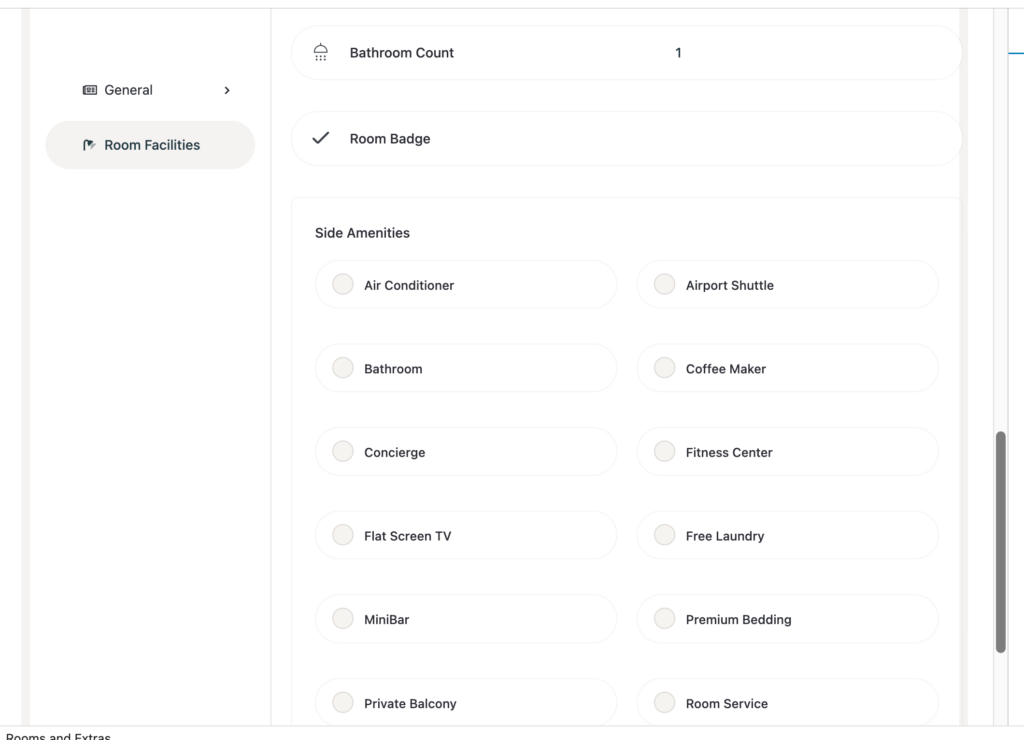Viewport: 1024px width, 740px height.
Task: Switch to the Room Facilities tab
Action: pos(151,145)
